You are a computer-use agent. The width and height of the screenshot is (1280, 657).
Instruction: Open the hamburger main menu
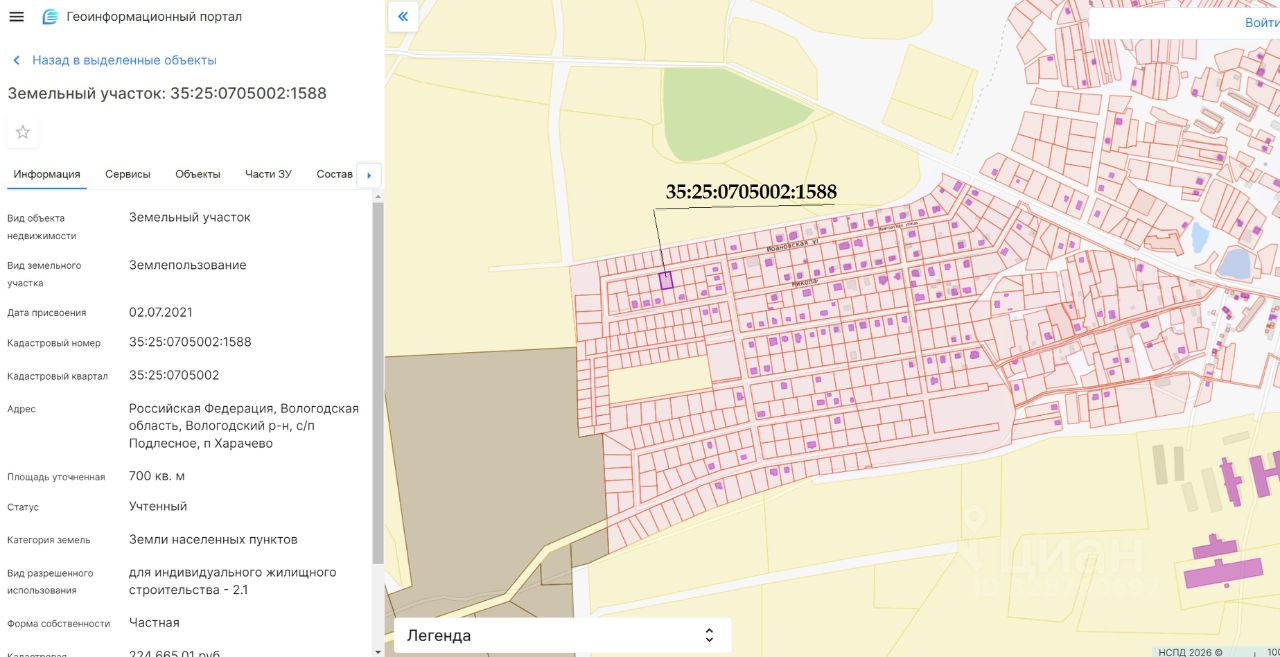(x=16, y=17)
